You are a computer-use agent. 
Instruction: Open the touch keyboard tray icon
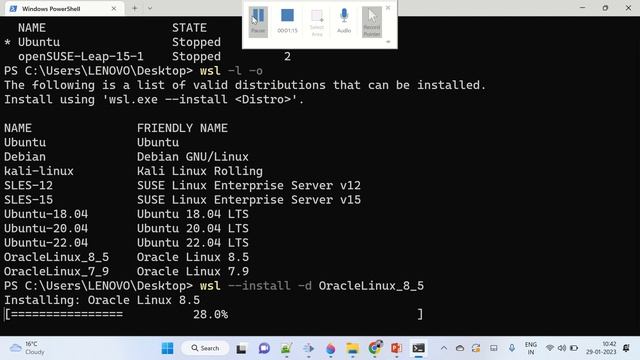[x=493, y=348]
